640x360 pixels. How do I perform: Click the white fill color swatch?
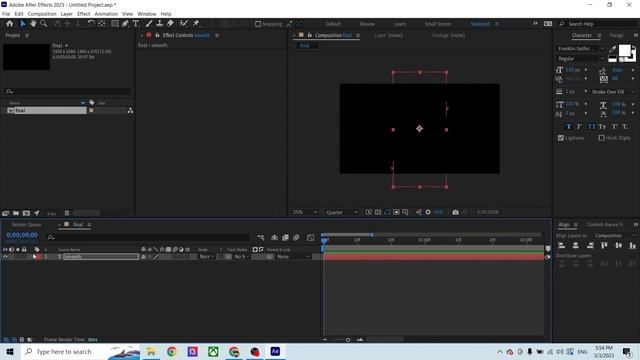pos(624,51)
